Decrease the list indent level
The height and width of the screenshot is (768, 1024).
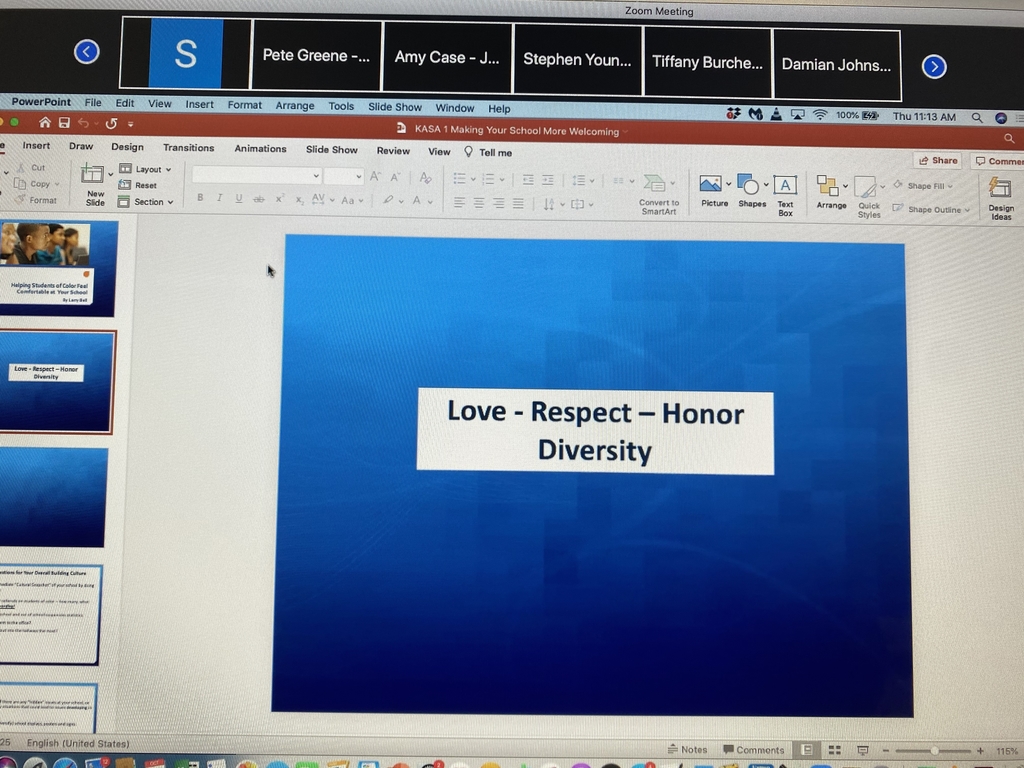pos(528,180)
